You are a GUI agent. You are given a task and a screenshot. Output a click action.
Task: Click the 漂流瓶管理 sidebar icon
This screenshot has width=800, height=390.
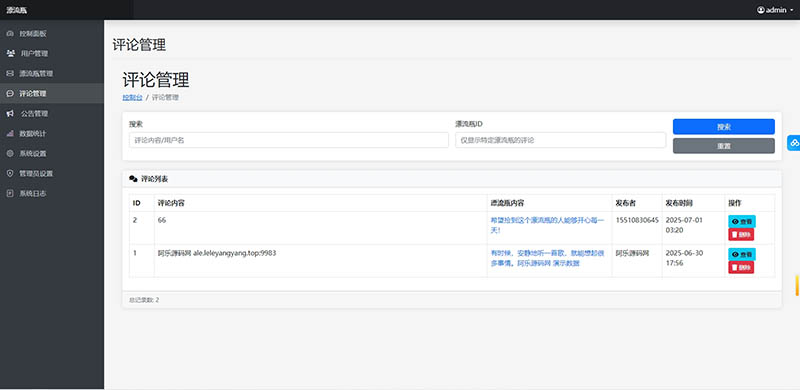tap(10, 74)
